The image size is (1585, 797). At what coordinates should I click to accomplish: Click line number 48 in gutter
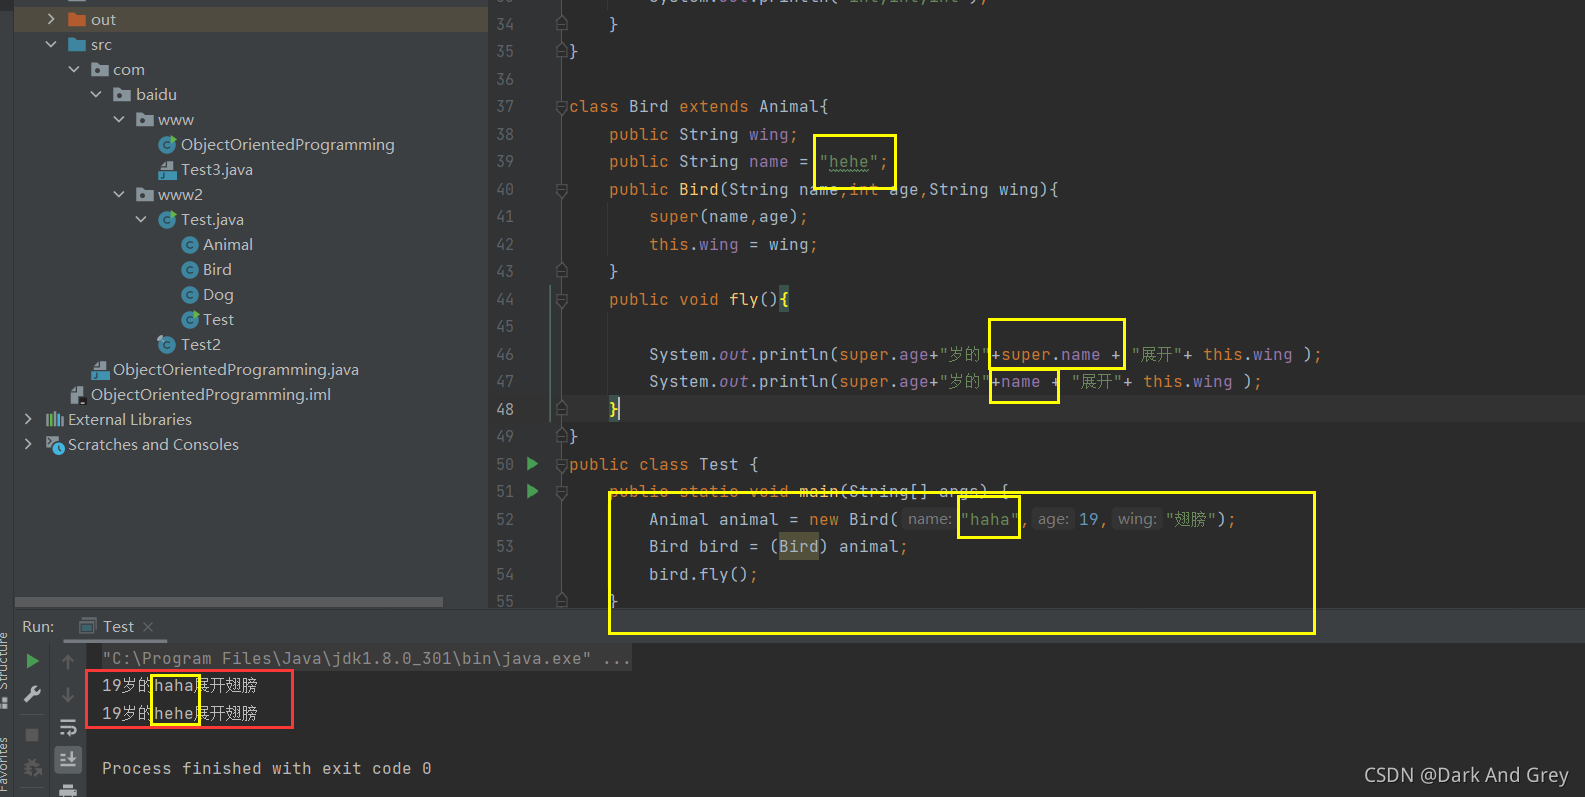click(505, 409)
